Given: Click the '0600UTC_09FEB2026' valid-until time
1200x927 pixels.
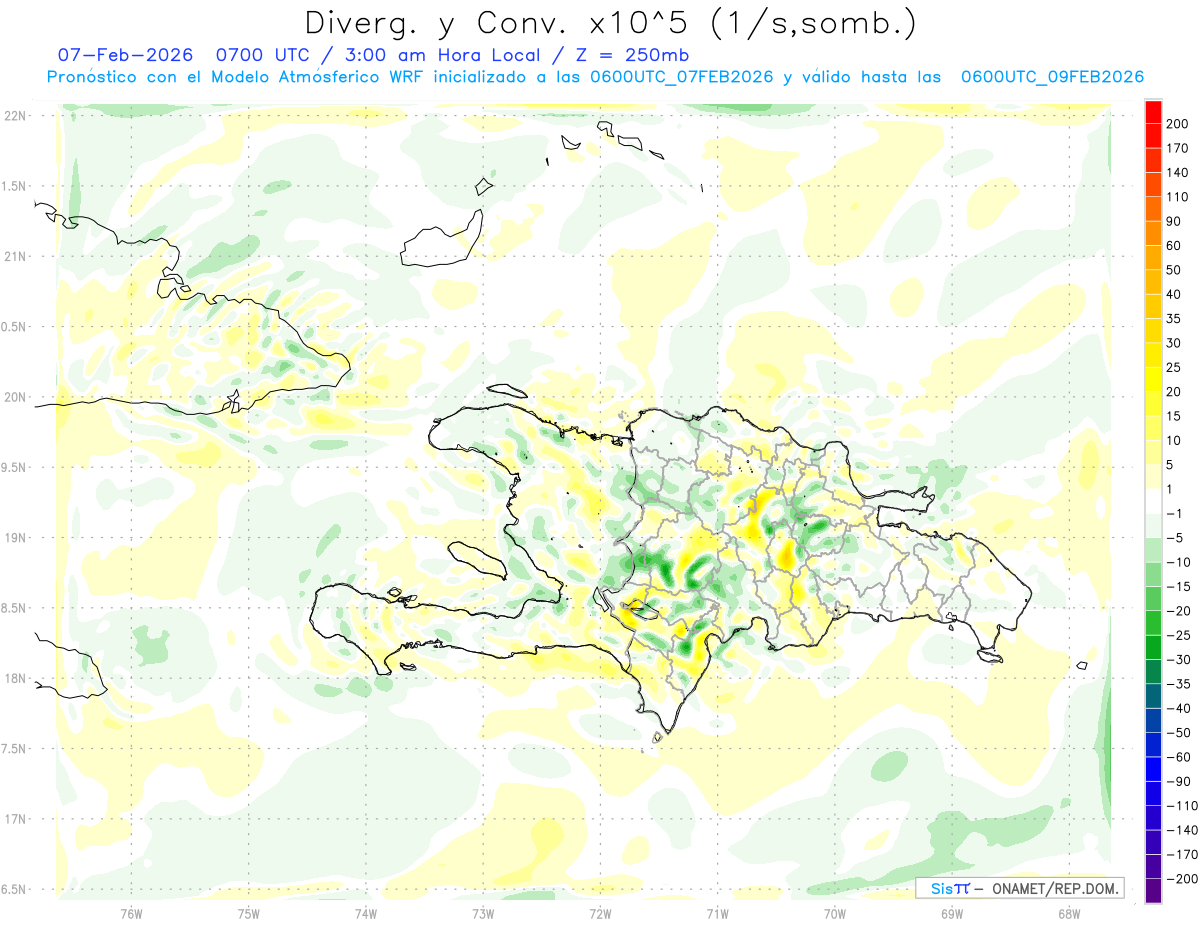Looking at the screenshot, I should (1052, 77).
